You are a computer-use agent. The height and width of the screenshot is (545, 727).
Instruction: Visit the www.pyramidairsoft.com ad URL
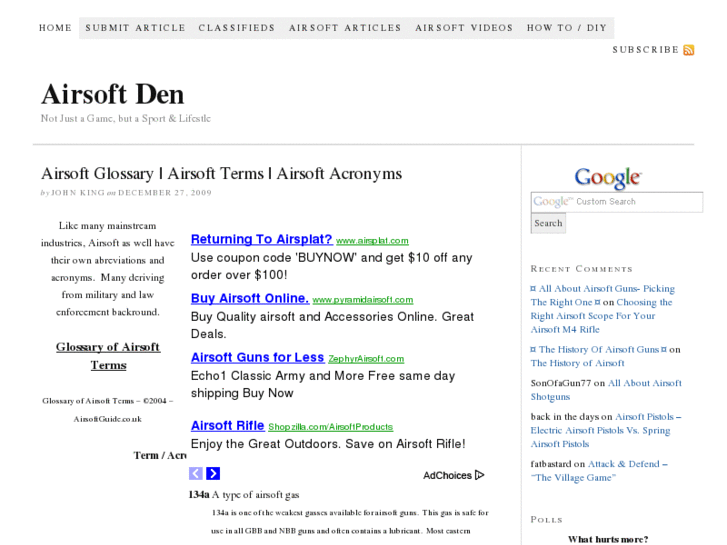(363, 300)
